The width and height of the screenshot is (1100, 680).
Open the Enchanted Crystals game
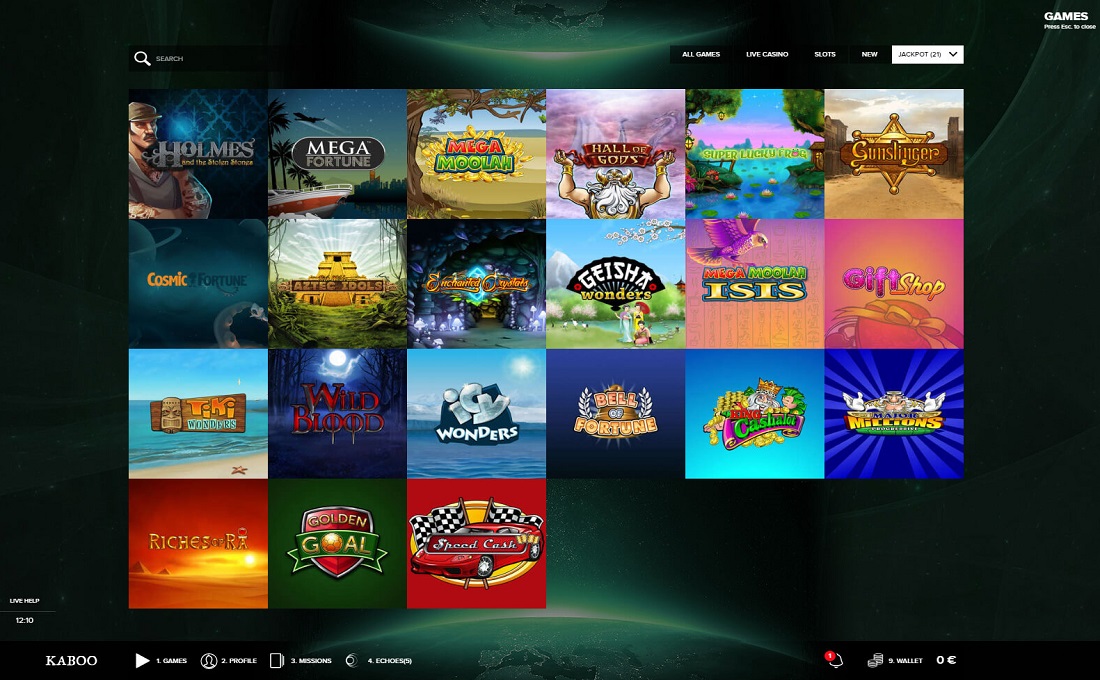pos(476,284)
